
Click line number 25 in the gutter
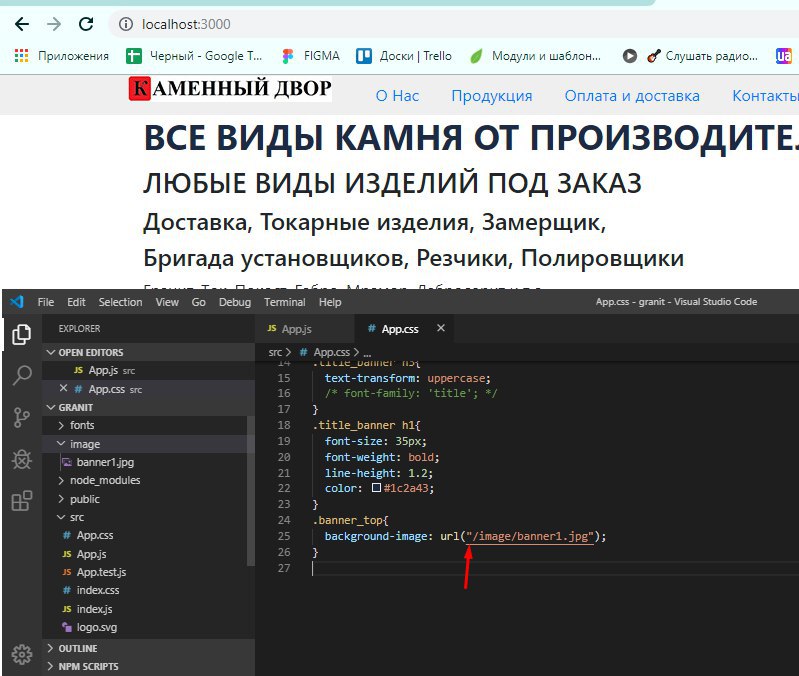pyautogui.click(x=284, y=536)
